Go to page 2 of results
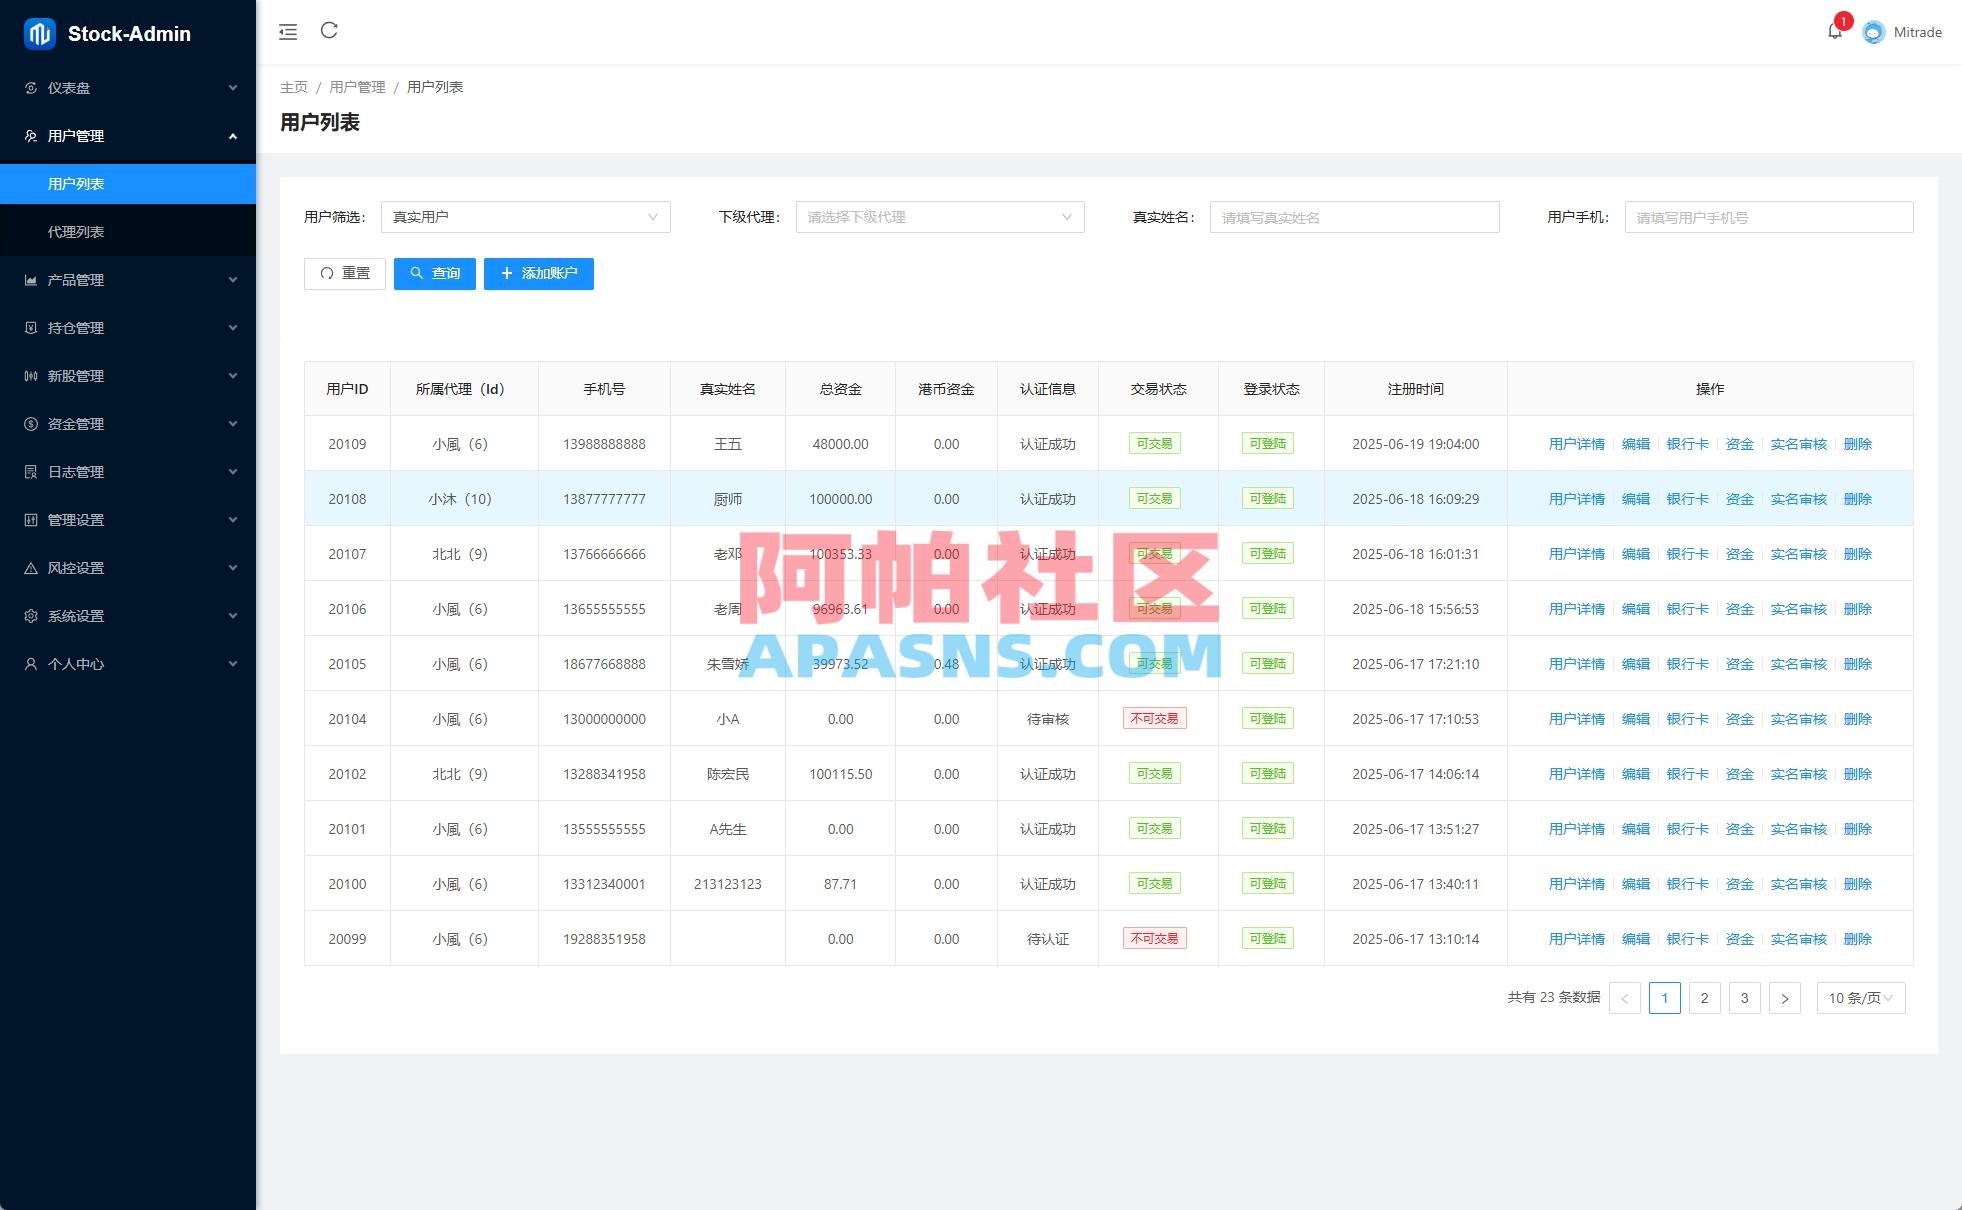The image size is (1962, 1210). tap(1704, 998)
